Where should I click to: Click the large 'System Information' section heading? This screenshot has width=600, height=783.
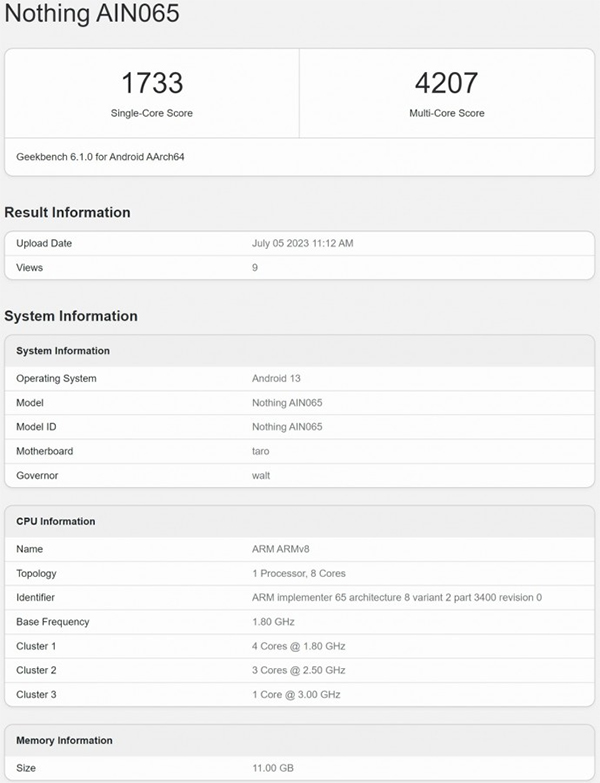tap(71, 316)
